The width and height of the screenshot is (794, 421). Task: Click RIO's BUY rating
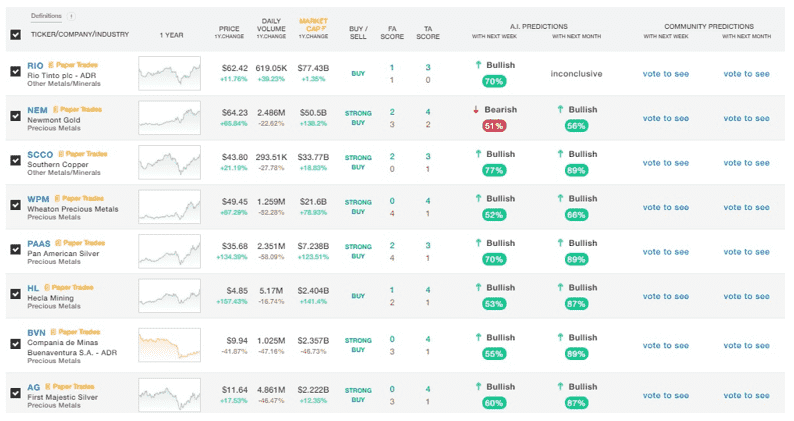[358, 73]
